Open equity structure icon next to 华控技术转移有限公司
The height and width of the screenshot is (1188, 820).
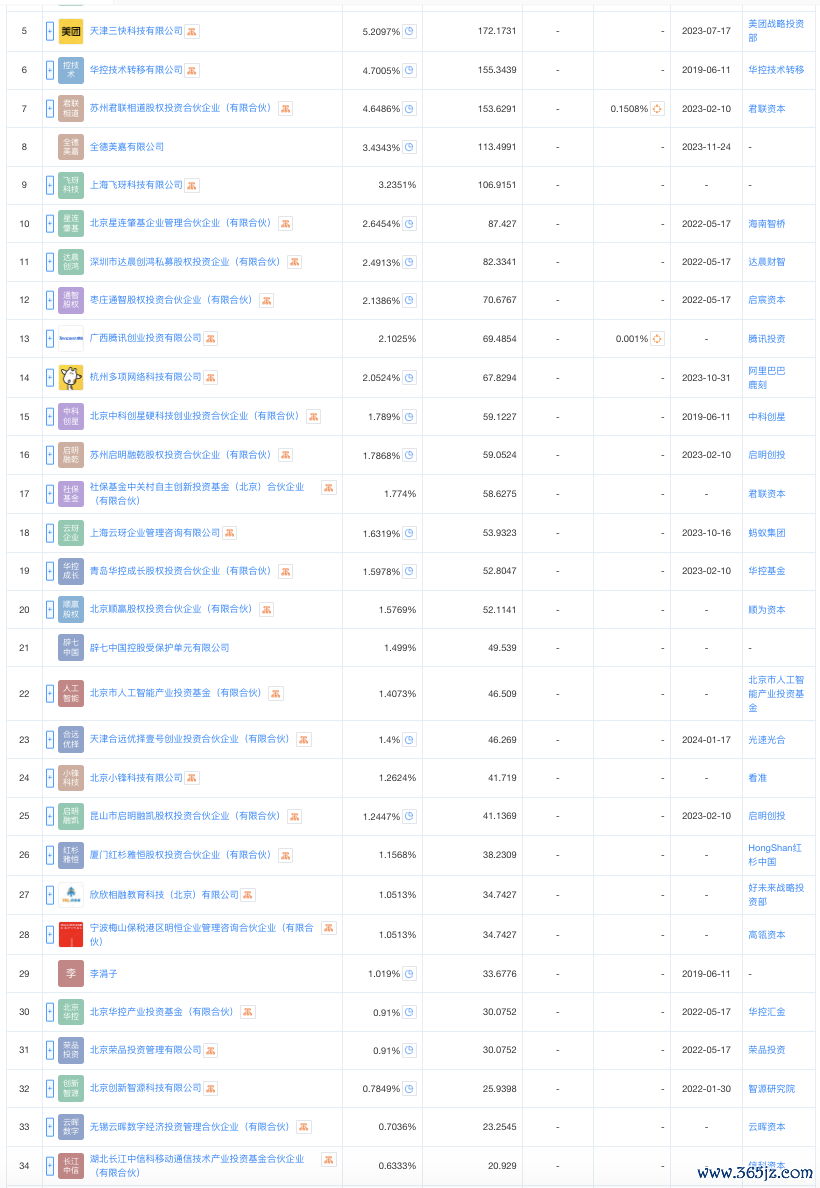(x=192, y=70)
